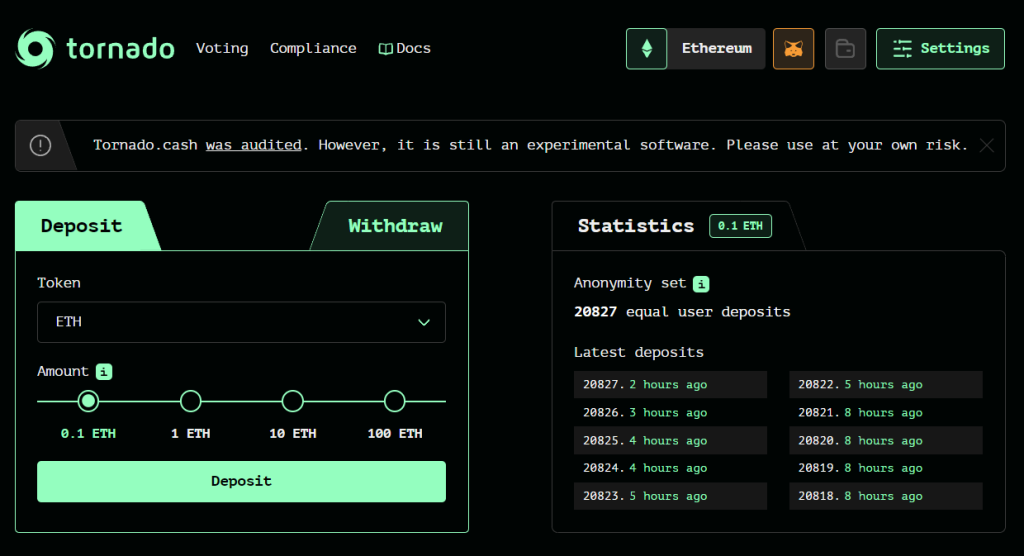Click the tornado swirl logo

[35, 48]
